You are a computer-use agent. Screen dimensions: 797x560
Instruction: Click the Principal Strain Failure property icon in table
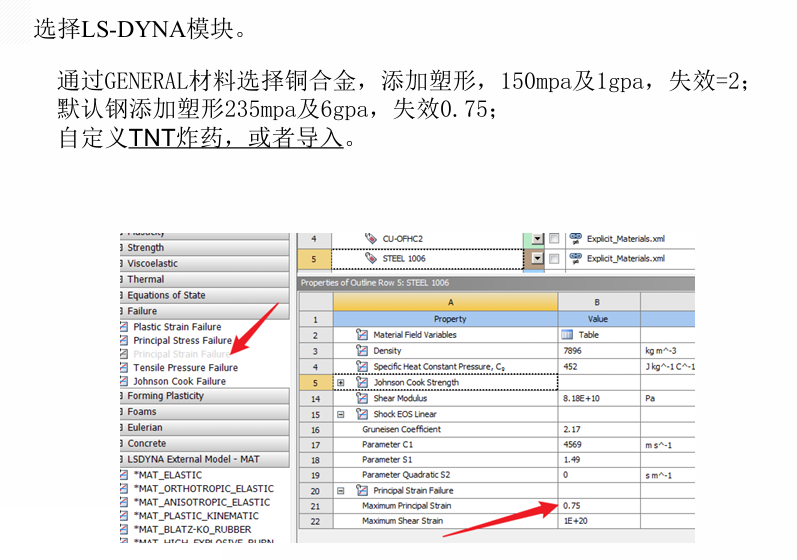coord(362,490)
